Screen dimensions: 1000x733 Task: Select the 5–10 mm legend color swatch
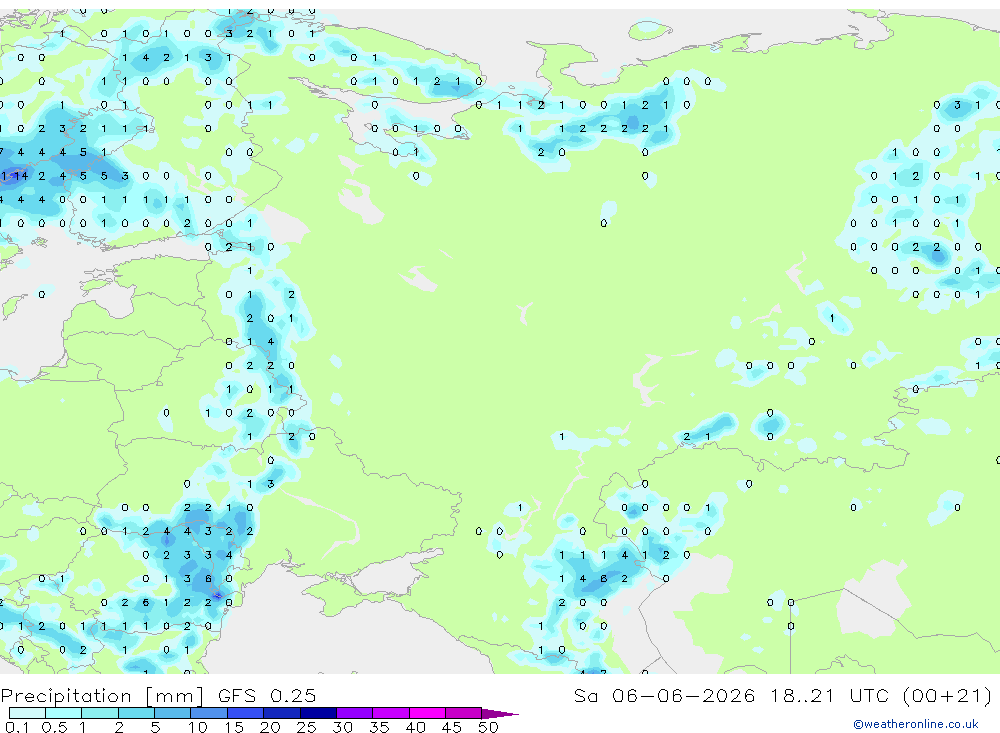pyautogui.click(x=173, y=713)
